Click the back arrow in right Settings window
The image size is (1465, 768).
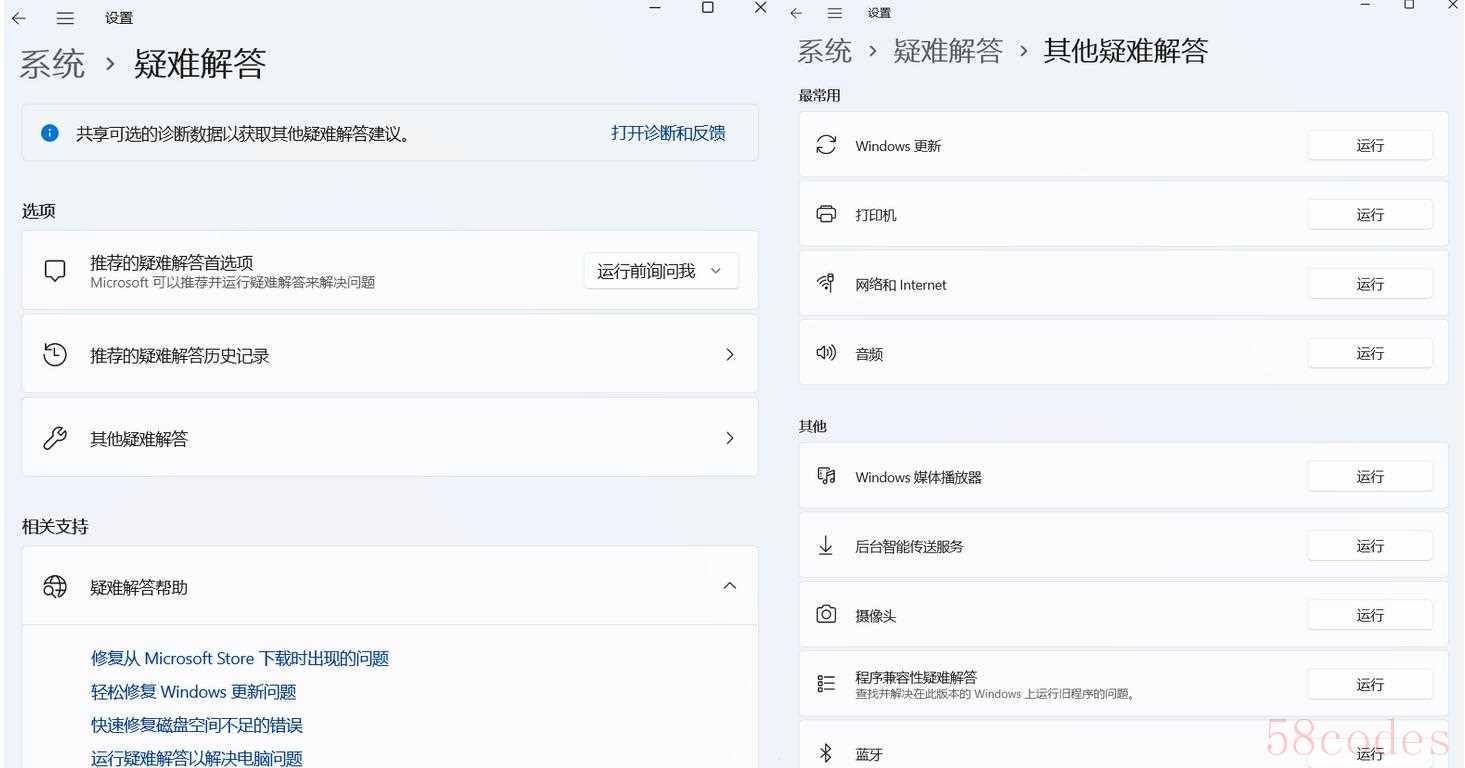point(796,13)
